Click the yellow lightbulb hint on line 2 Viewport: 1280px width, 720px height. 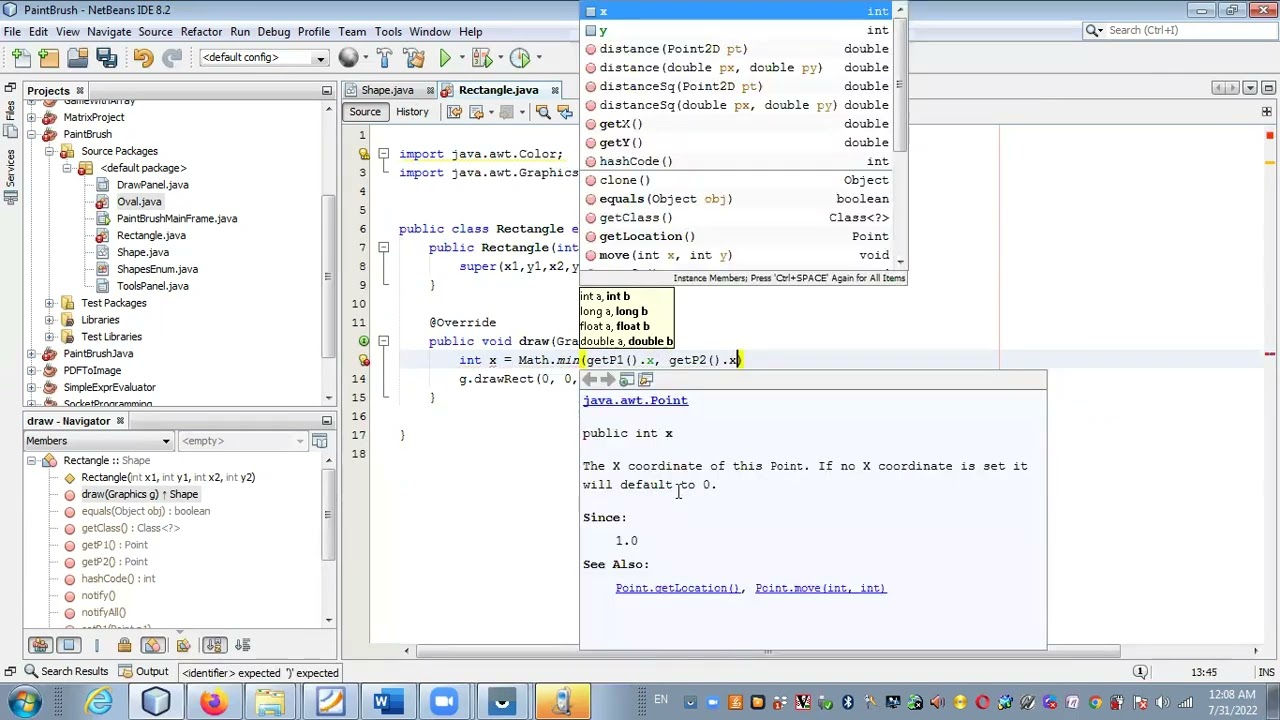pyautogui.click(x=364, y=154)
